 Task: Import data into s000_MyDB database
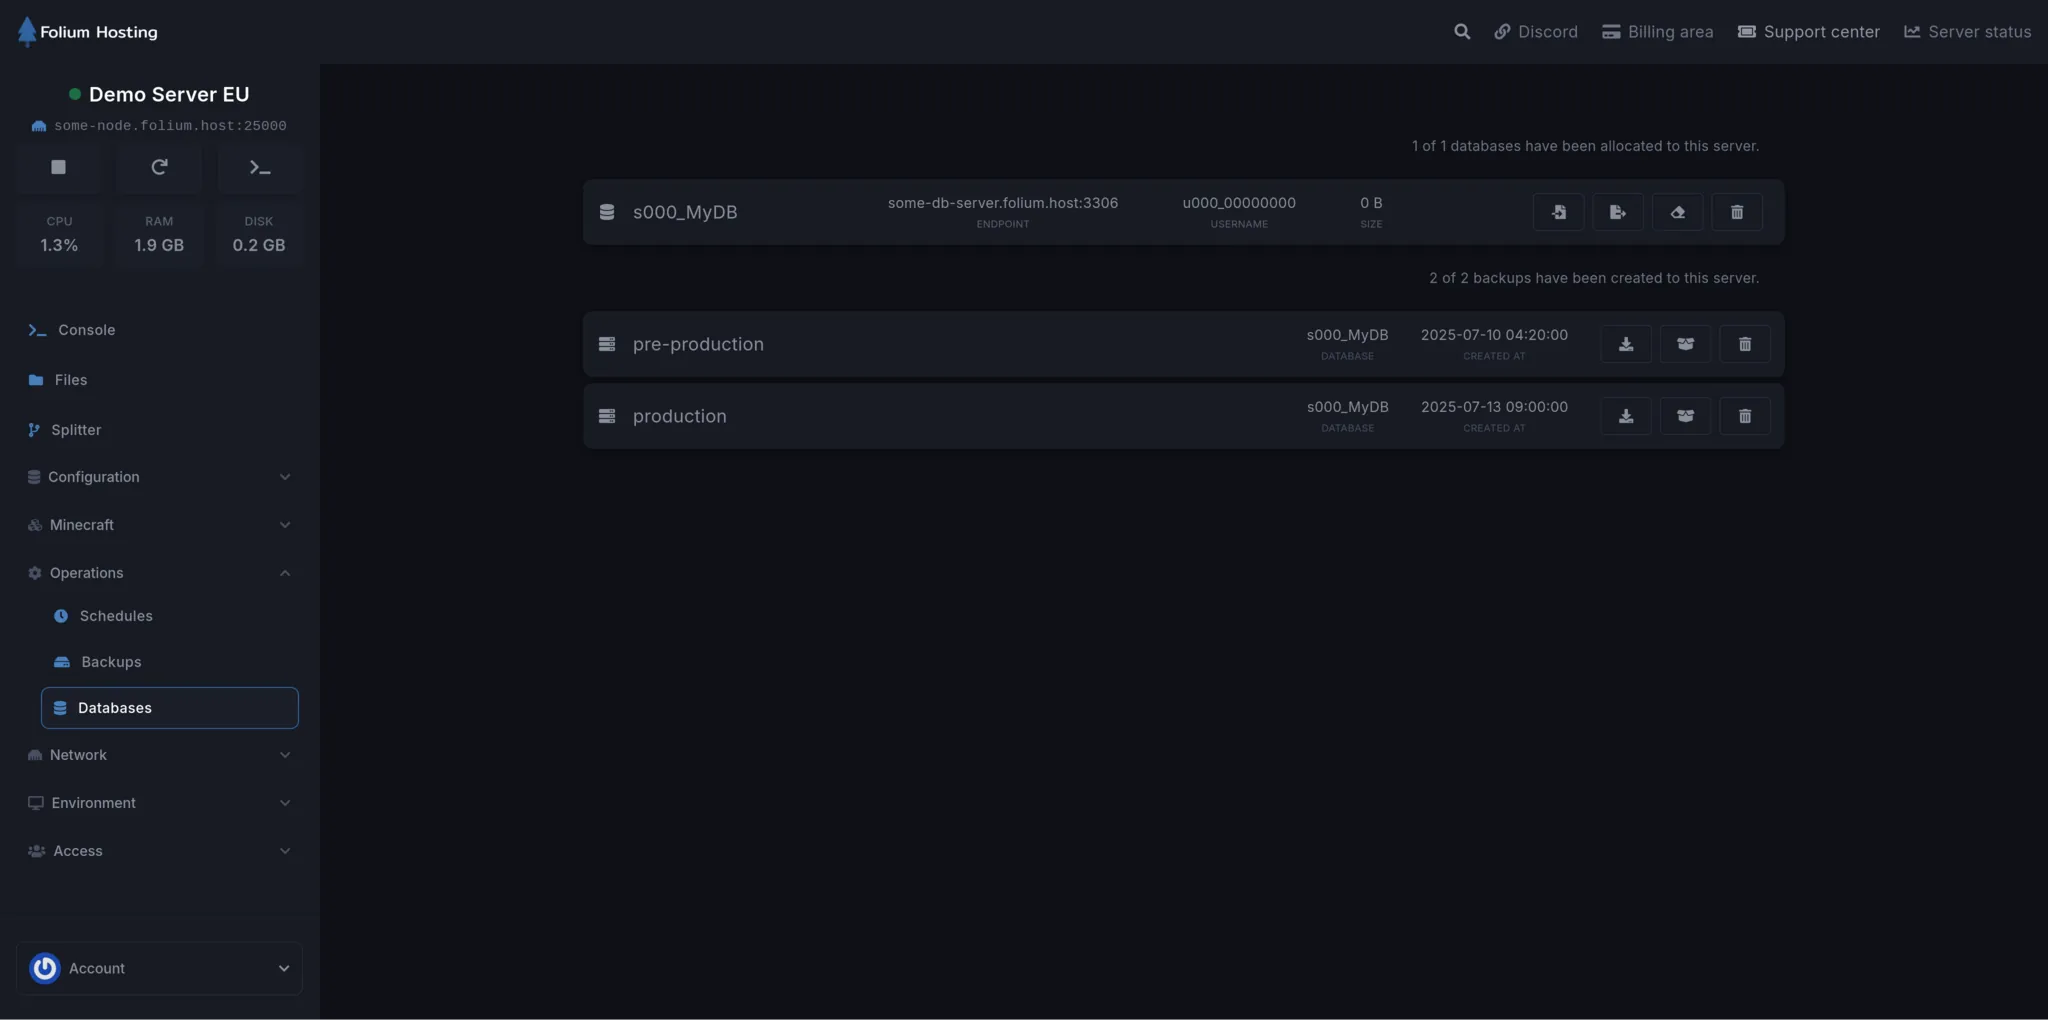click(x=1558, y=211)
